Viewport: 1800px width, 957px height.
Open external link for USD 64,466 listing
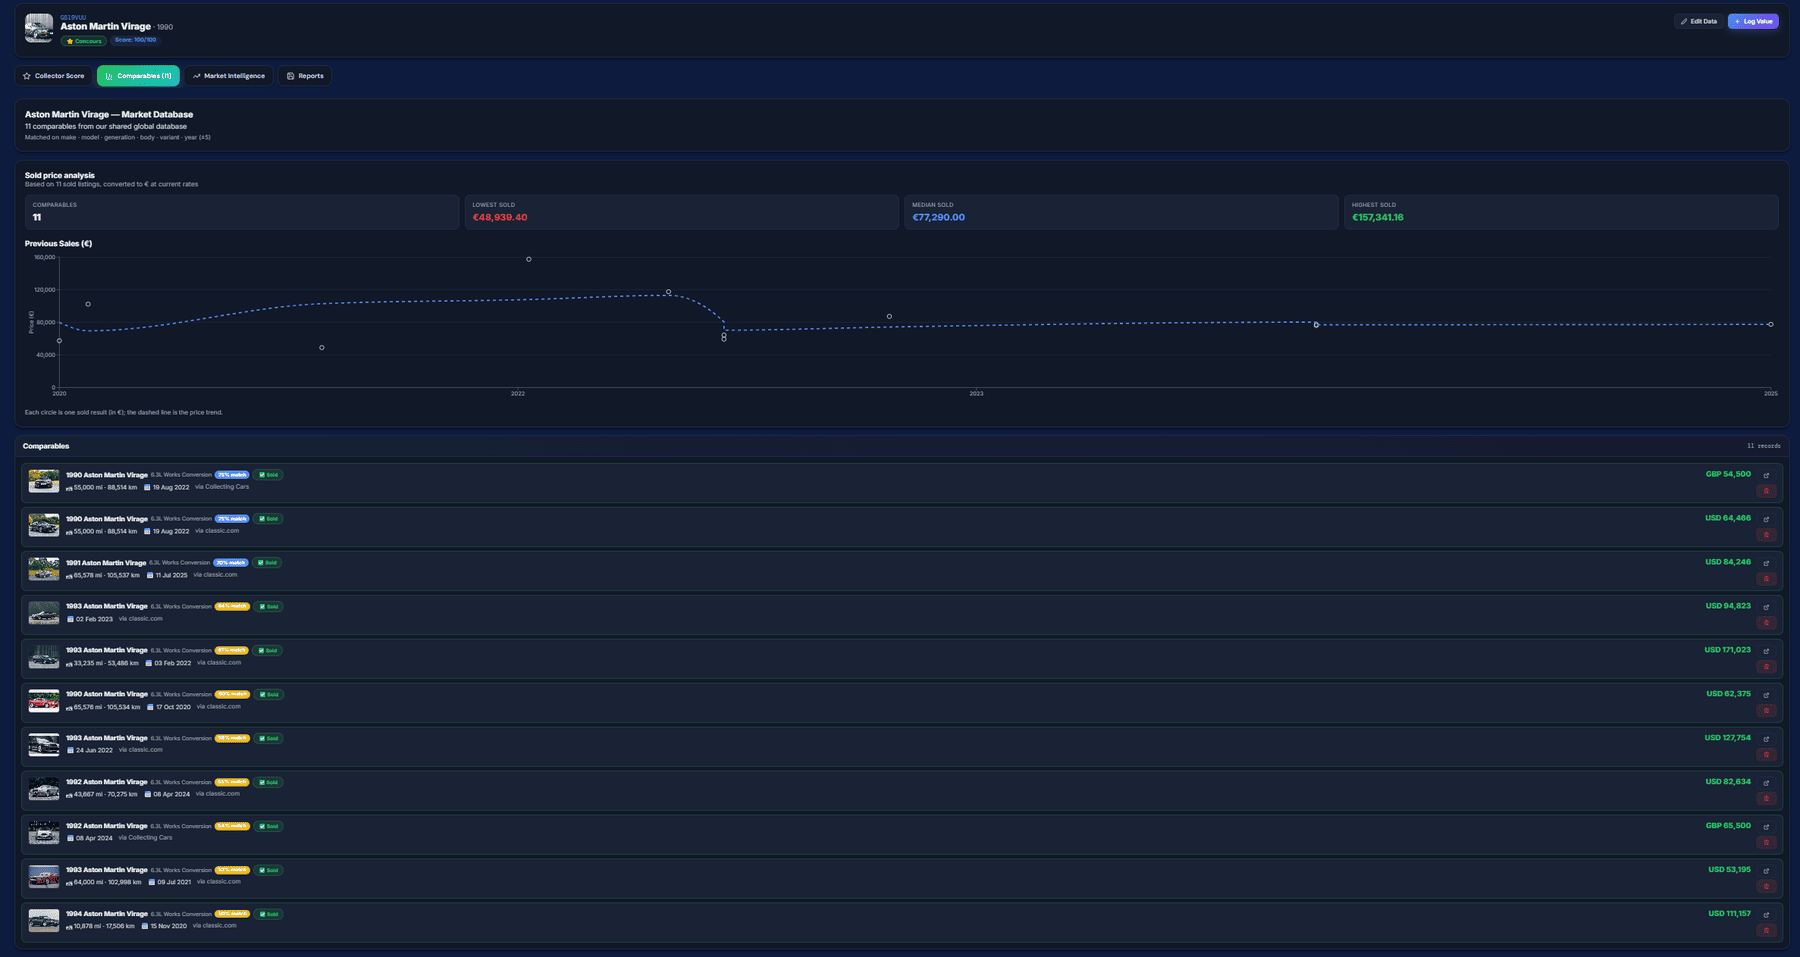[1766, 520]
